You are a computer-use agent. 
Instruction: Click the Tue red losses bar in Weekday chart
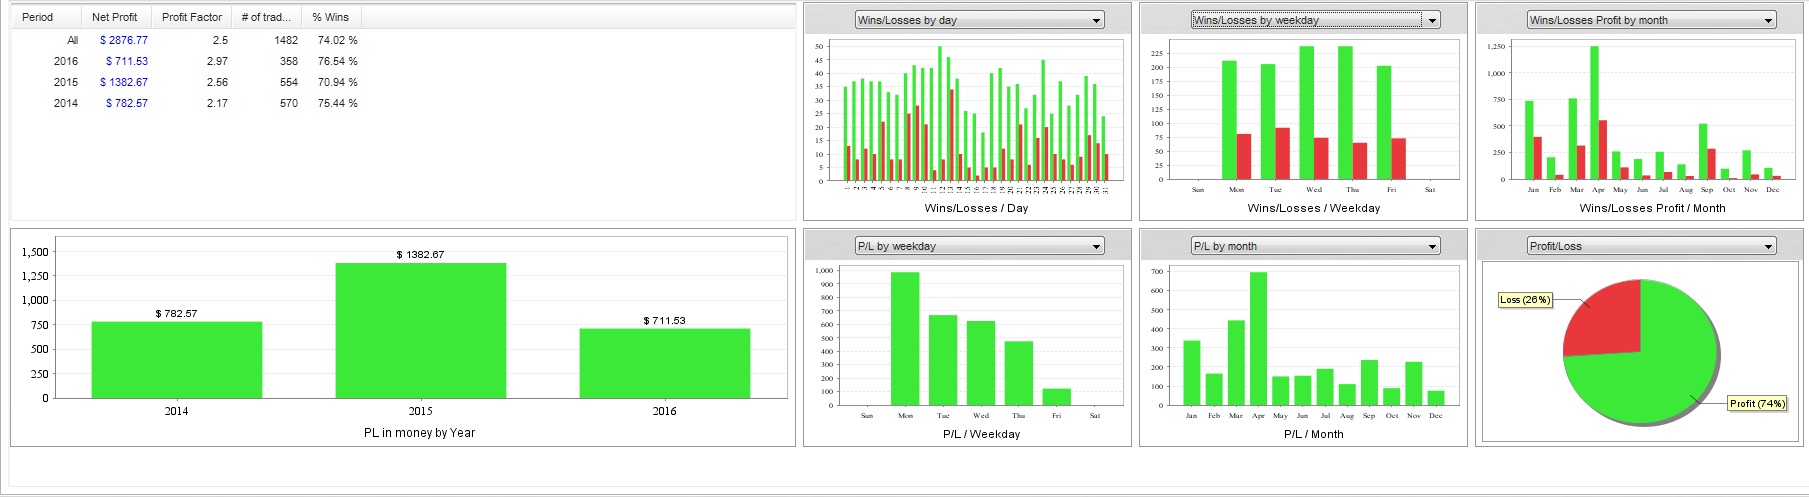[1283, 154]
